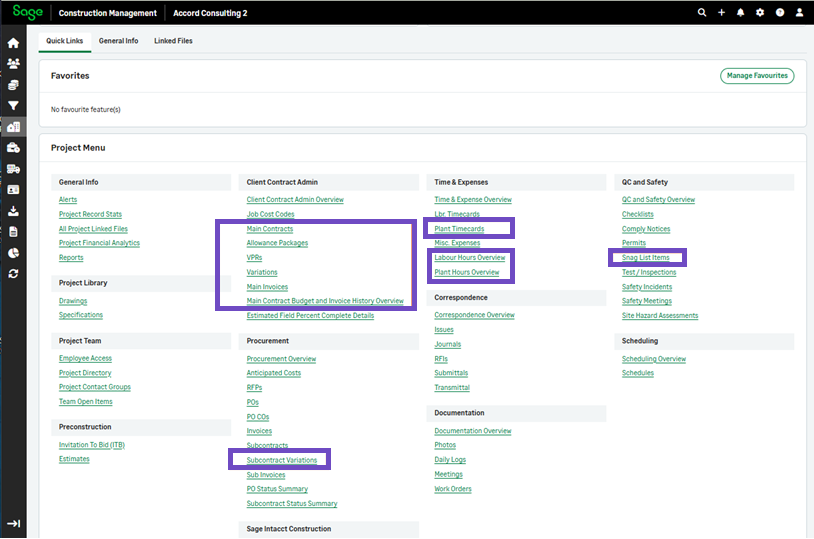
Task: Open the Subcontract Variations link
Action: click(x=282, y=461)
